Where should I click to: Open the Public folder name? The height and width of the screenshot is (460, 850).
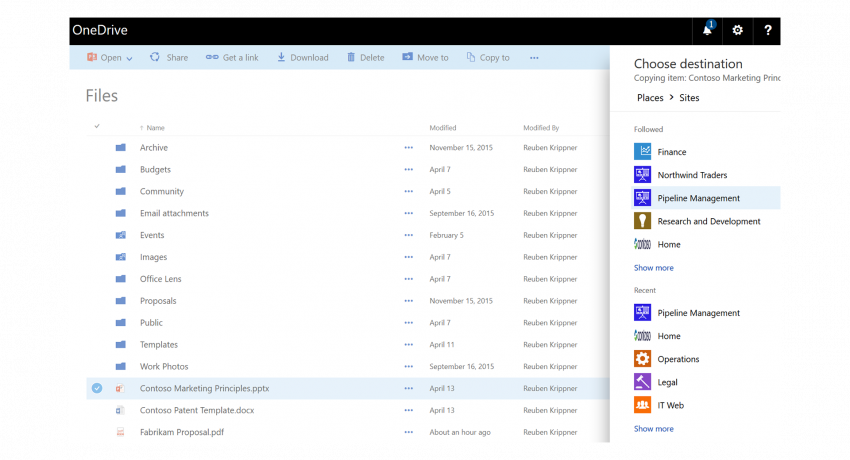[151, 323]
